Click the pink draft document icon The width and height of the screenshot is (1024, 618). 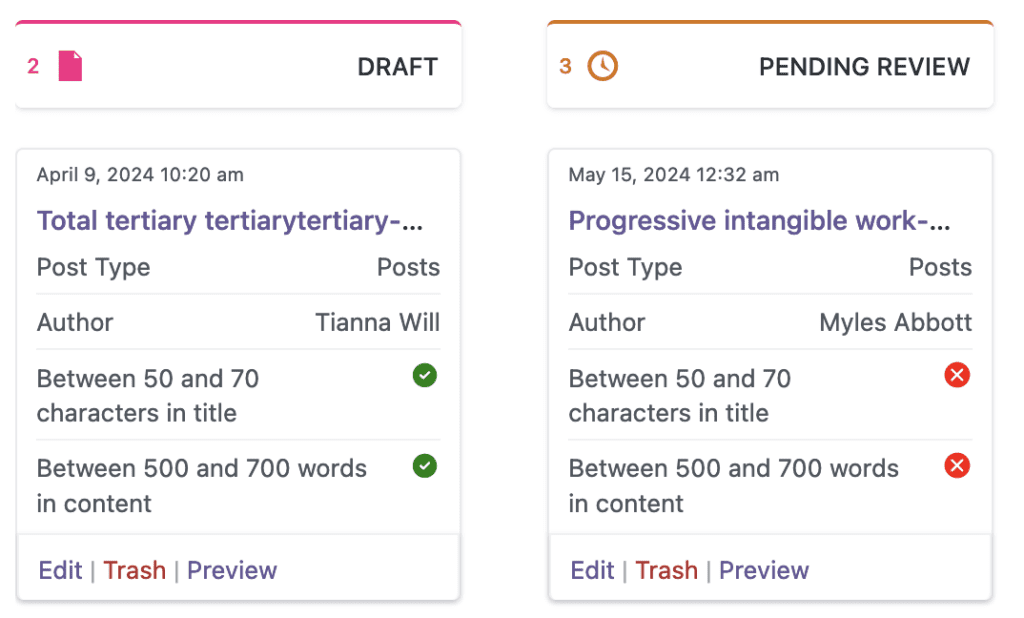click(x=68, y=65)
